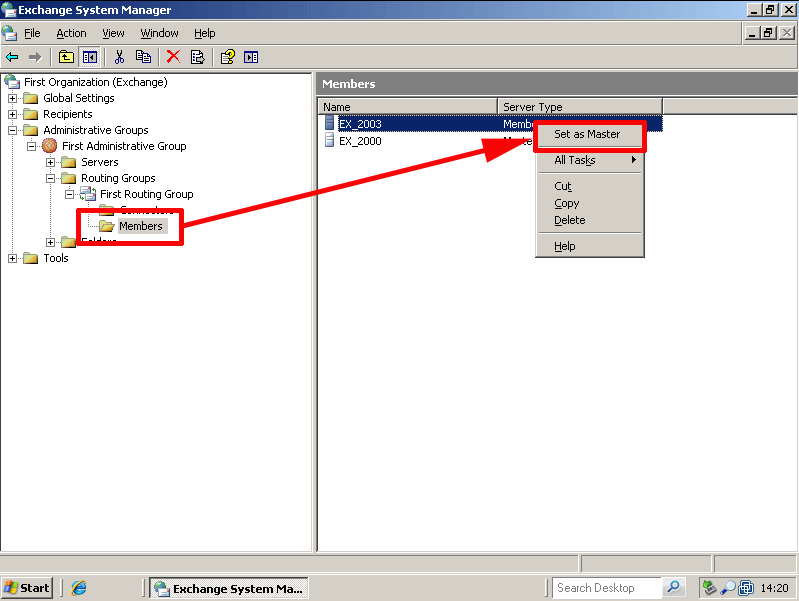
Task: Choose Copy from the context menu
Action: pyautogui.click(x=590, y=203)
